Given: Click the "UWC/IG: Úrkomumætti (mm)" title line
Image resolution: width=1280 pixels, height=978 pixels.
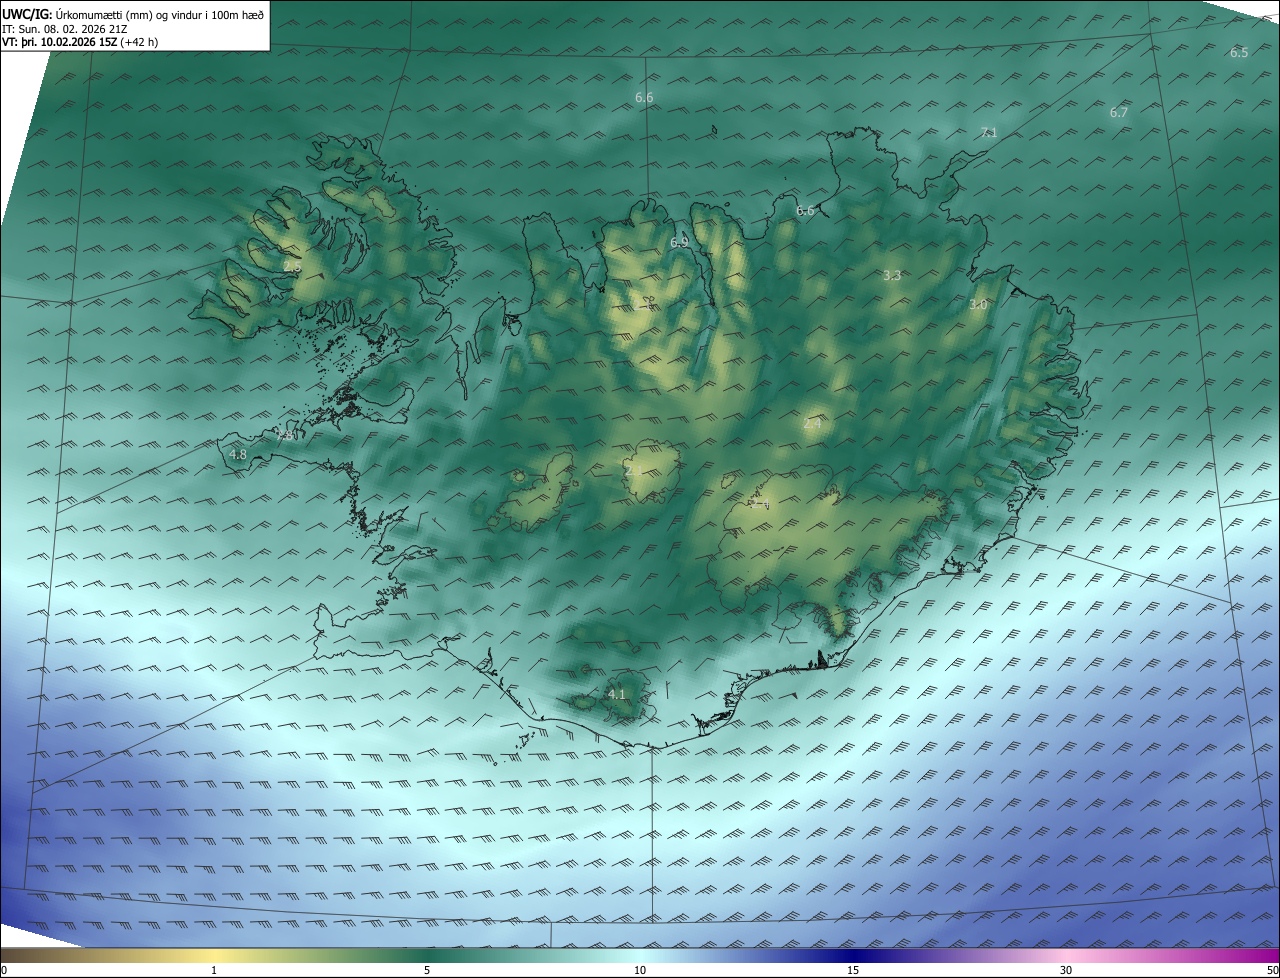Looking at the screenshot, I should tap(133, 13).
